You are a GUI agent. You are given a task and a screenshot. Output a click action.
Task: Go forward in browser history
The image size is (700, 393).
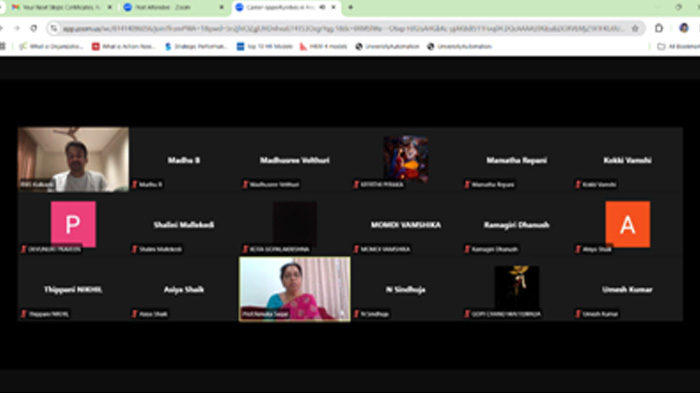click(17, 28)
